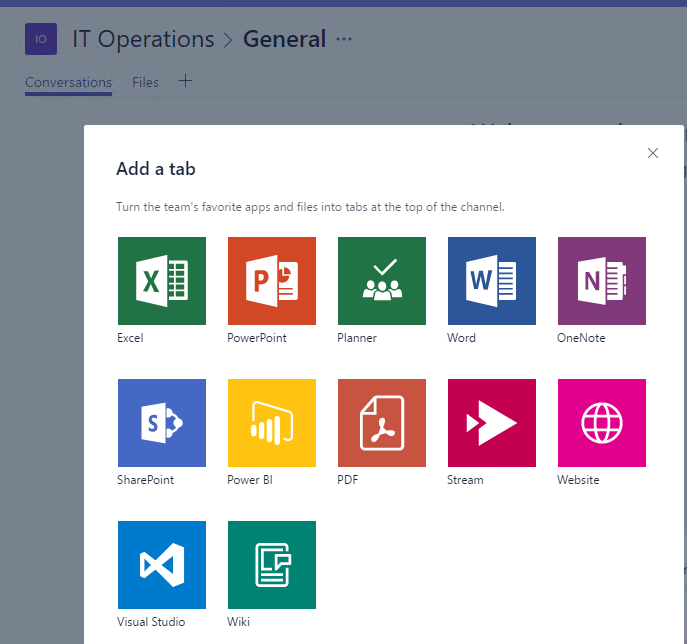Open the OneNote tab option

602,281
